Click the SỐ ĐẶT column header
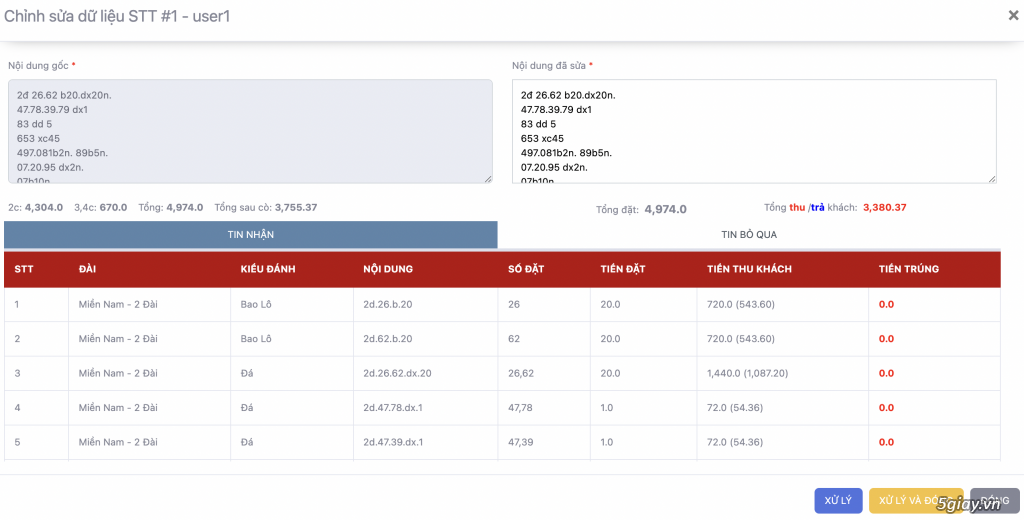Image resolution: width=1024 pixels, height=520 pixels. [526, 269]
